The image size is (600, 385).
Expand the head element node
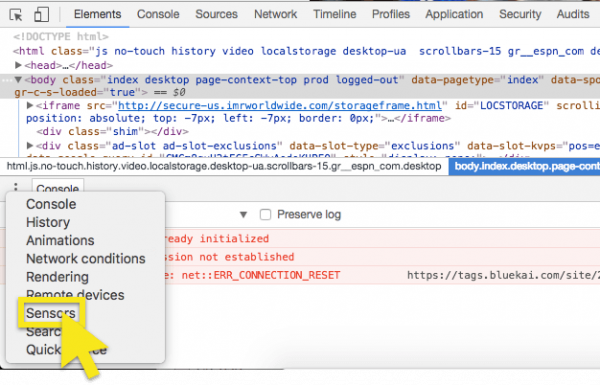18,65
